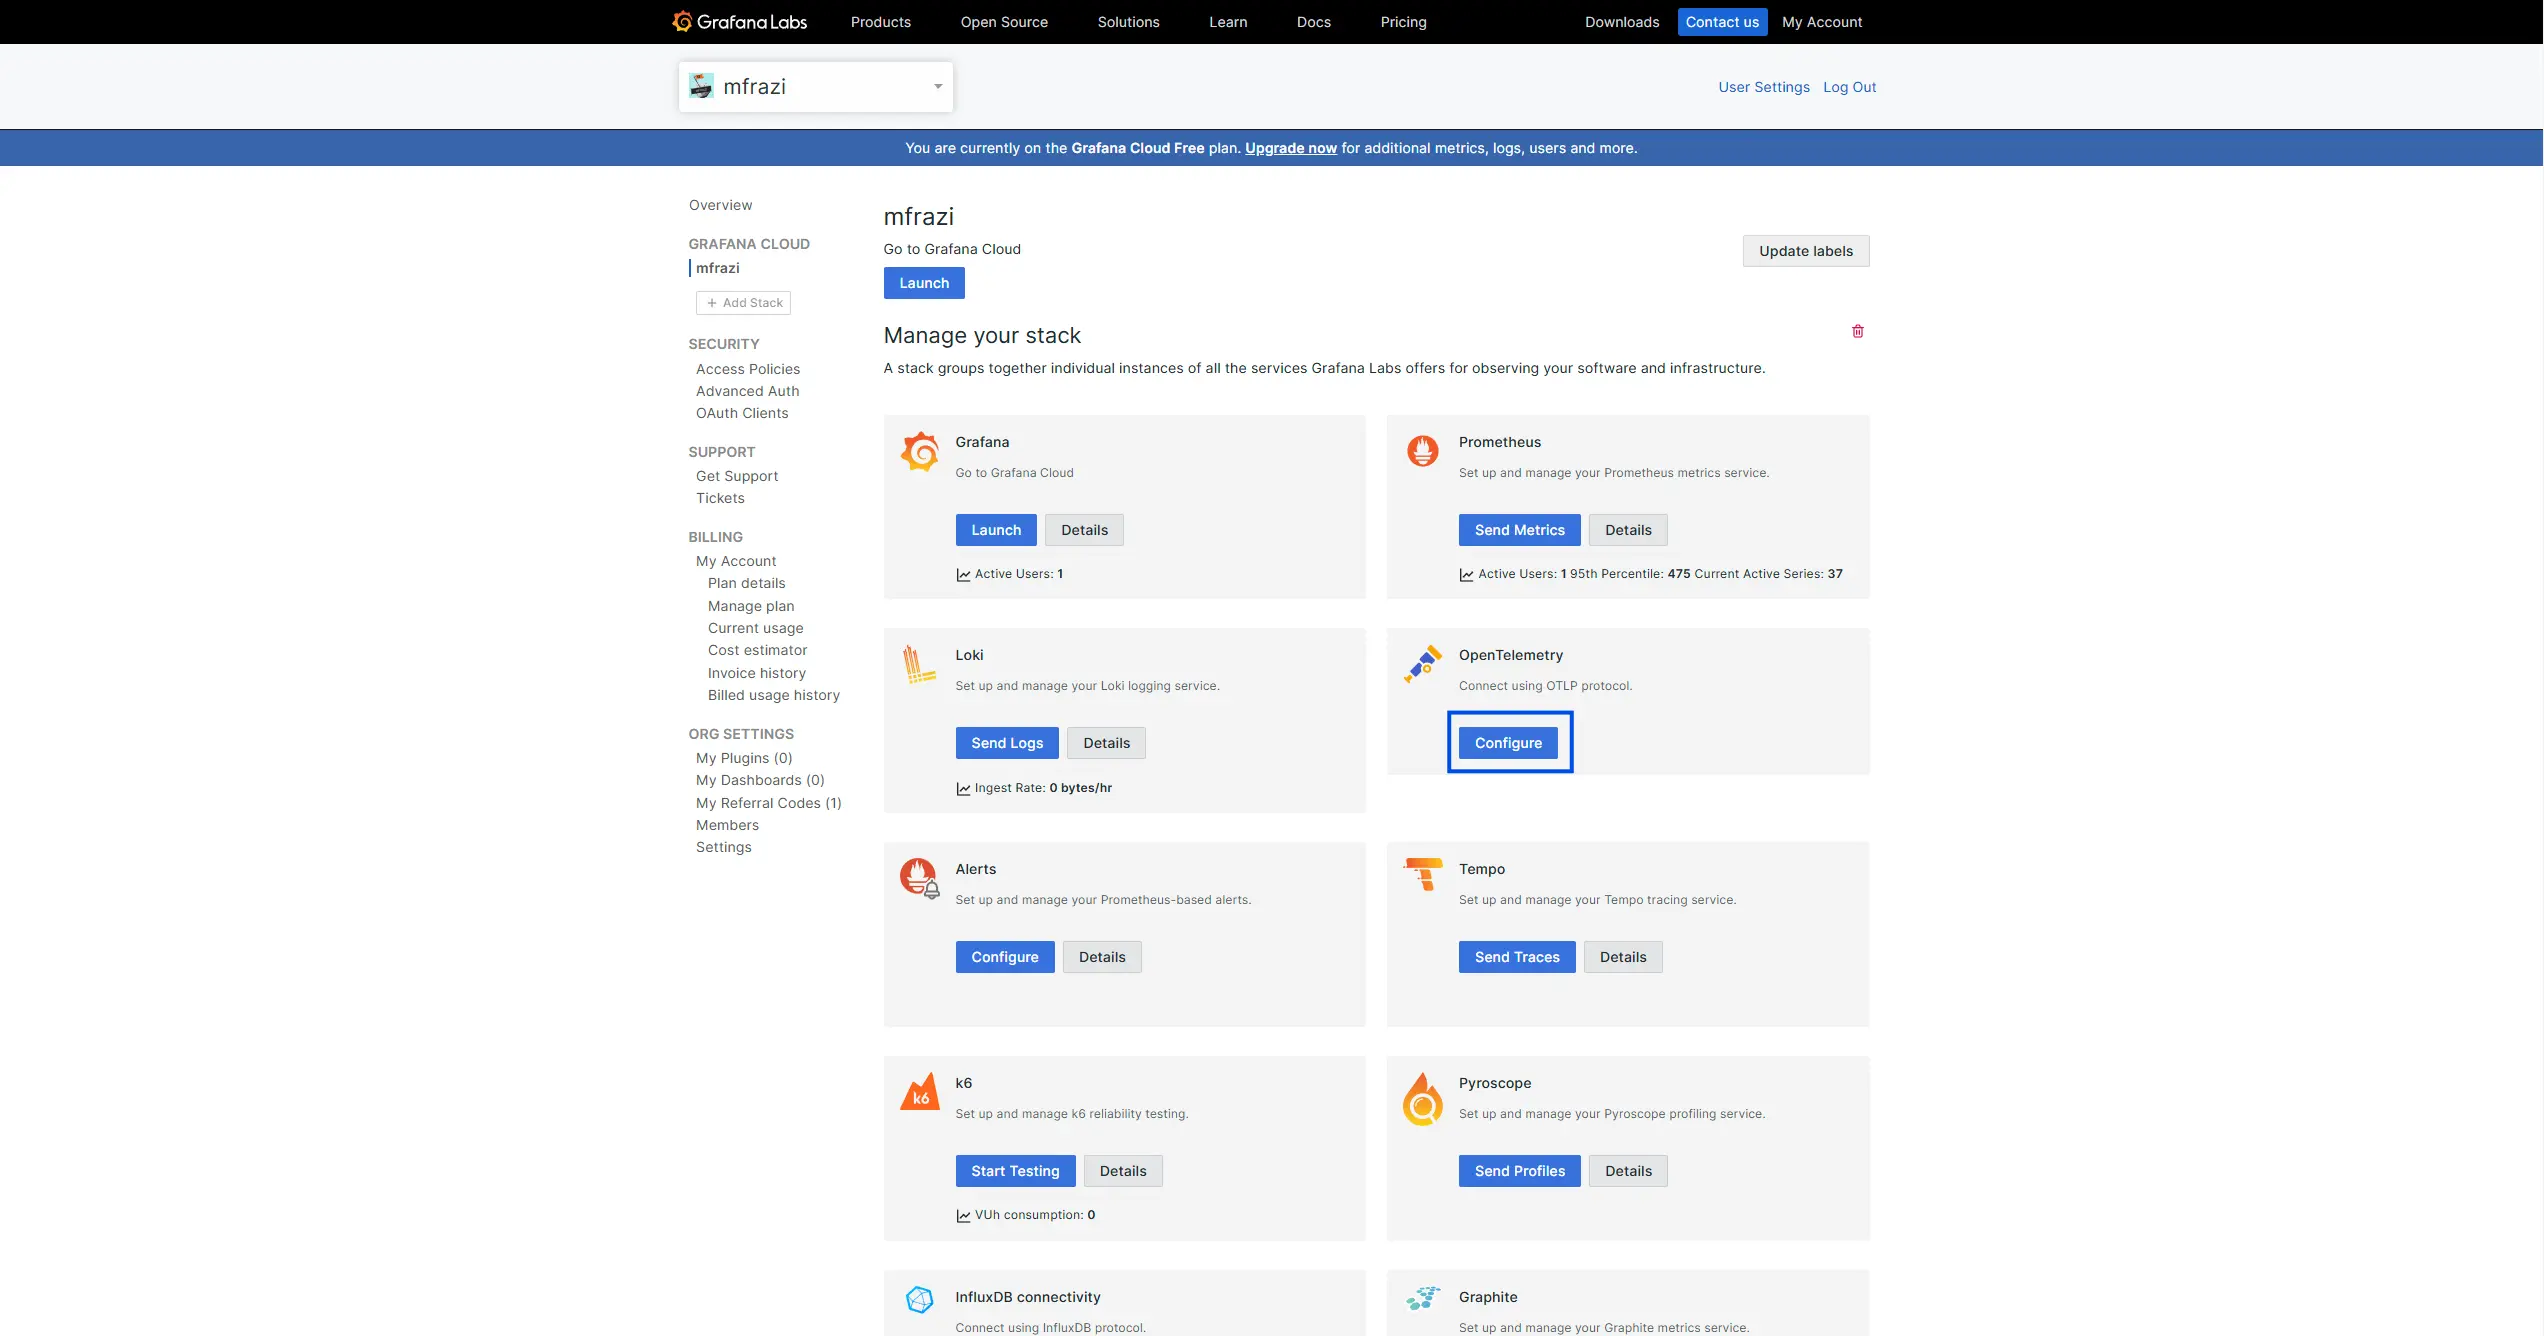Click the Grafana Active Users chart icon
This screenshot has height=1336, width=2544.
963,574
